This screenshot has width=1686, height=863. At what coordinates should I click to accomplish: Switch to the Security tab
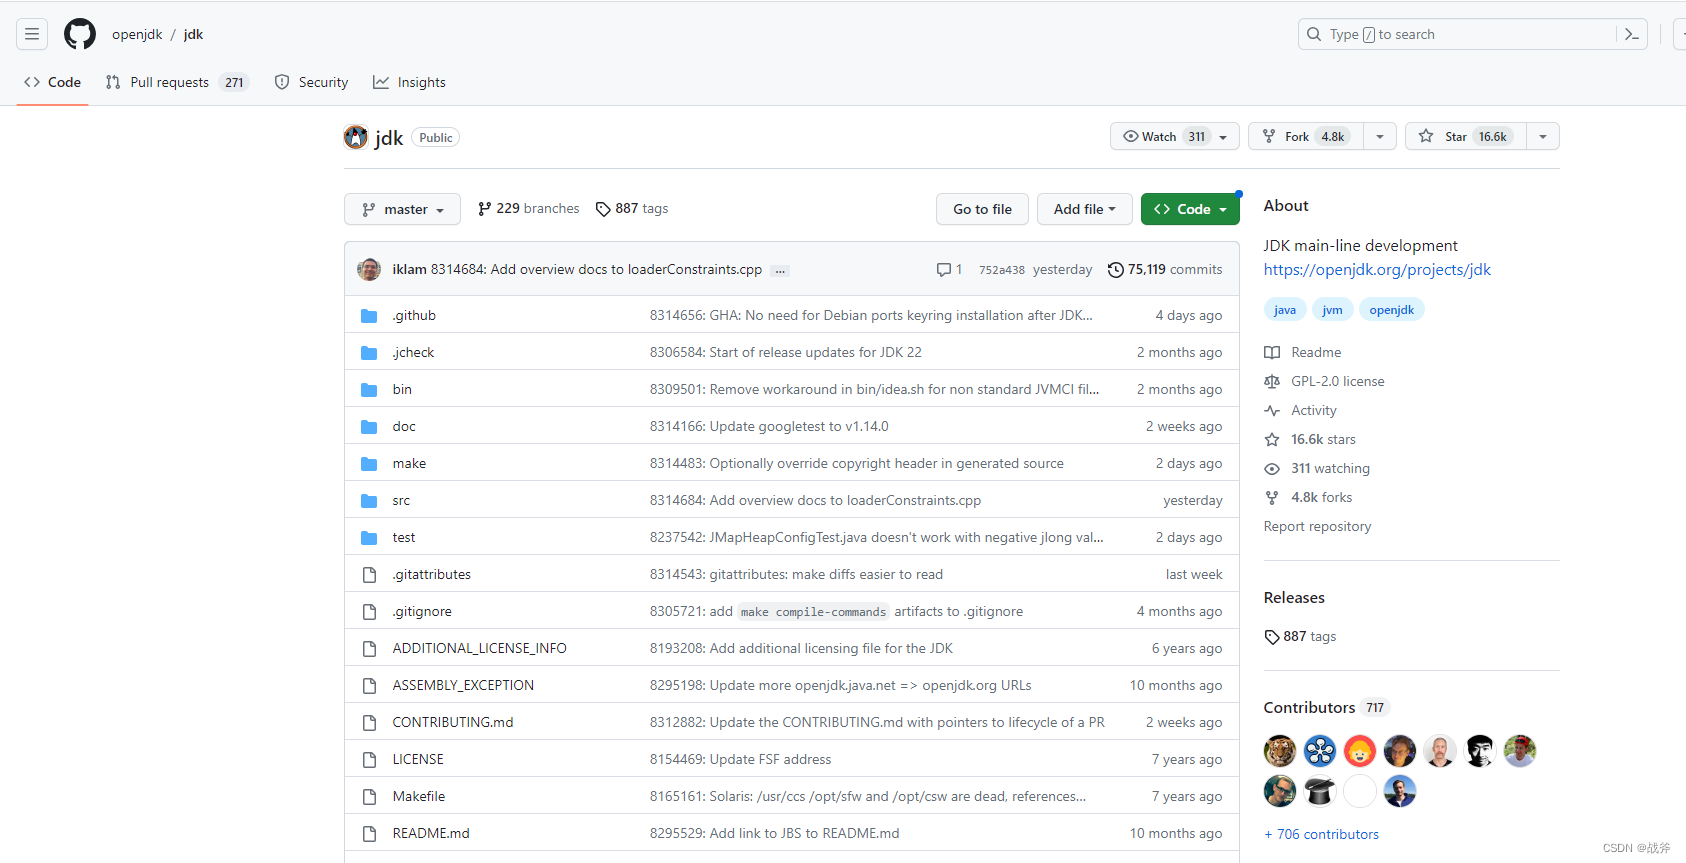[x=311, y=82]
